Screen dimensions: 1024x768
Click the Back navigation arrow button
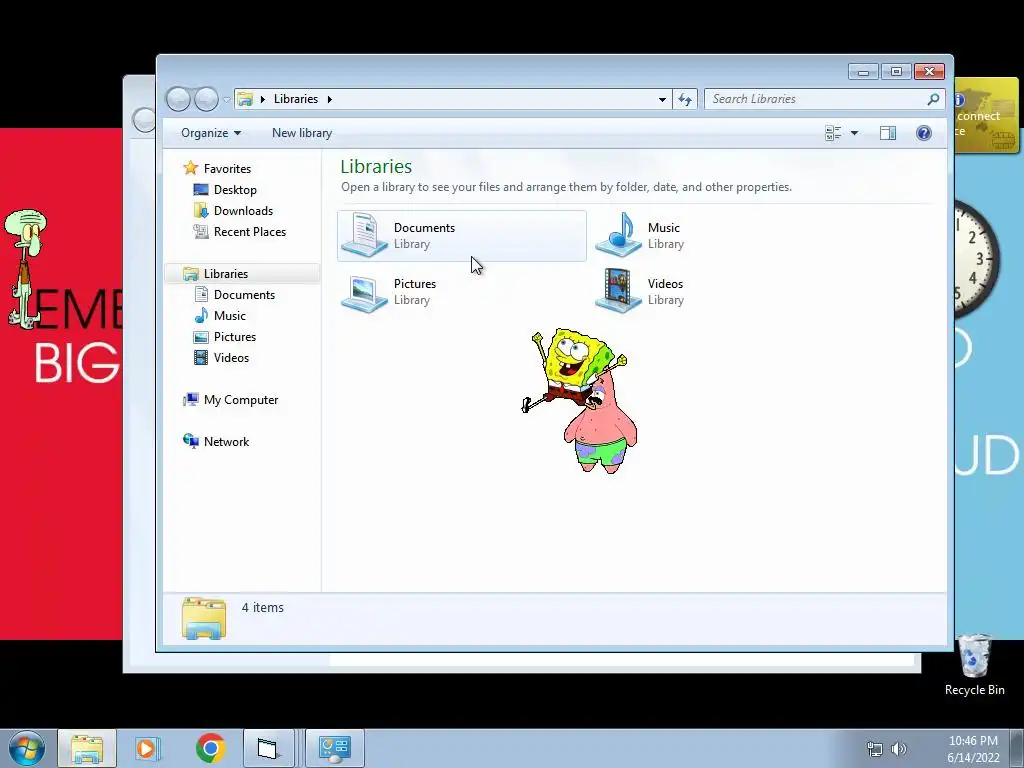pos(178,99)
